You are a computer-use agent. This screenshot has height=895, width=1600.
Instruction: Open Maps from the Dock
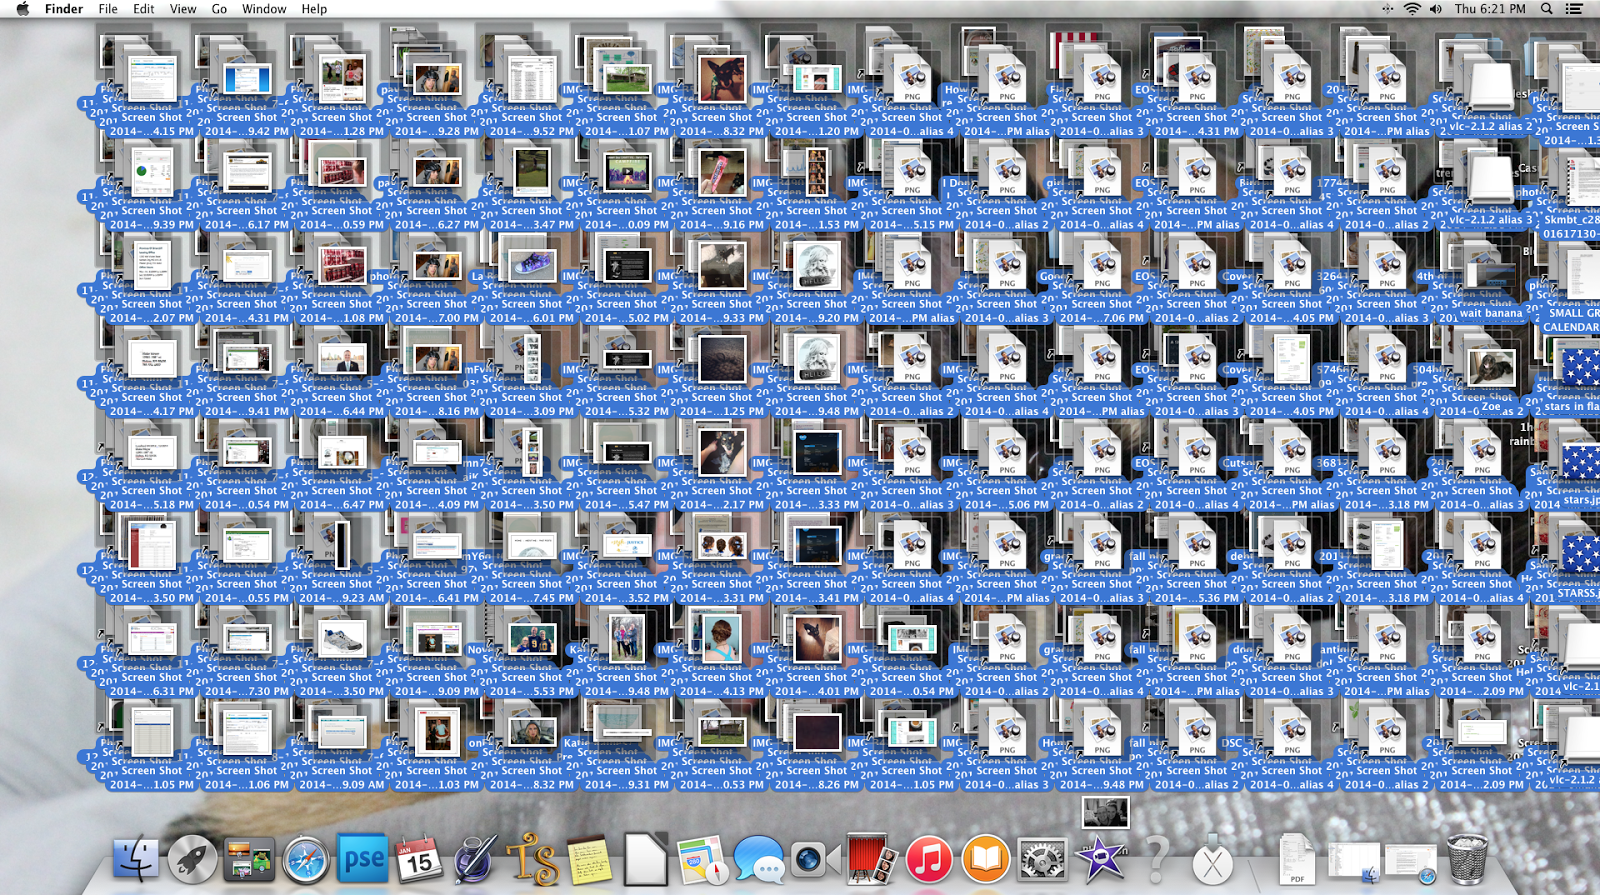point(702,859)
